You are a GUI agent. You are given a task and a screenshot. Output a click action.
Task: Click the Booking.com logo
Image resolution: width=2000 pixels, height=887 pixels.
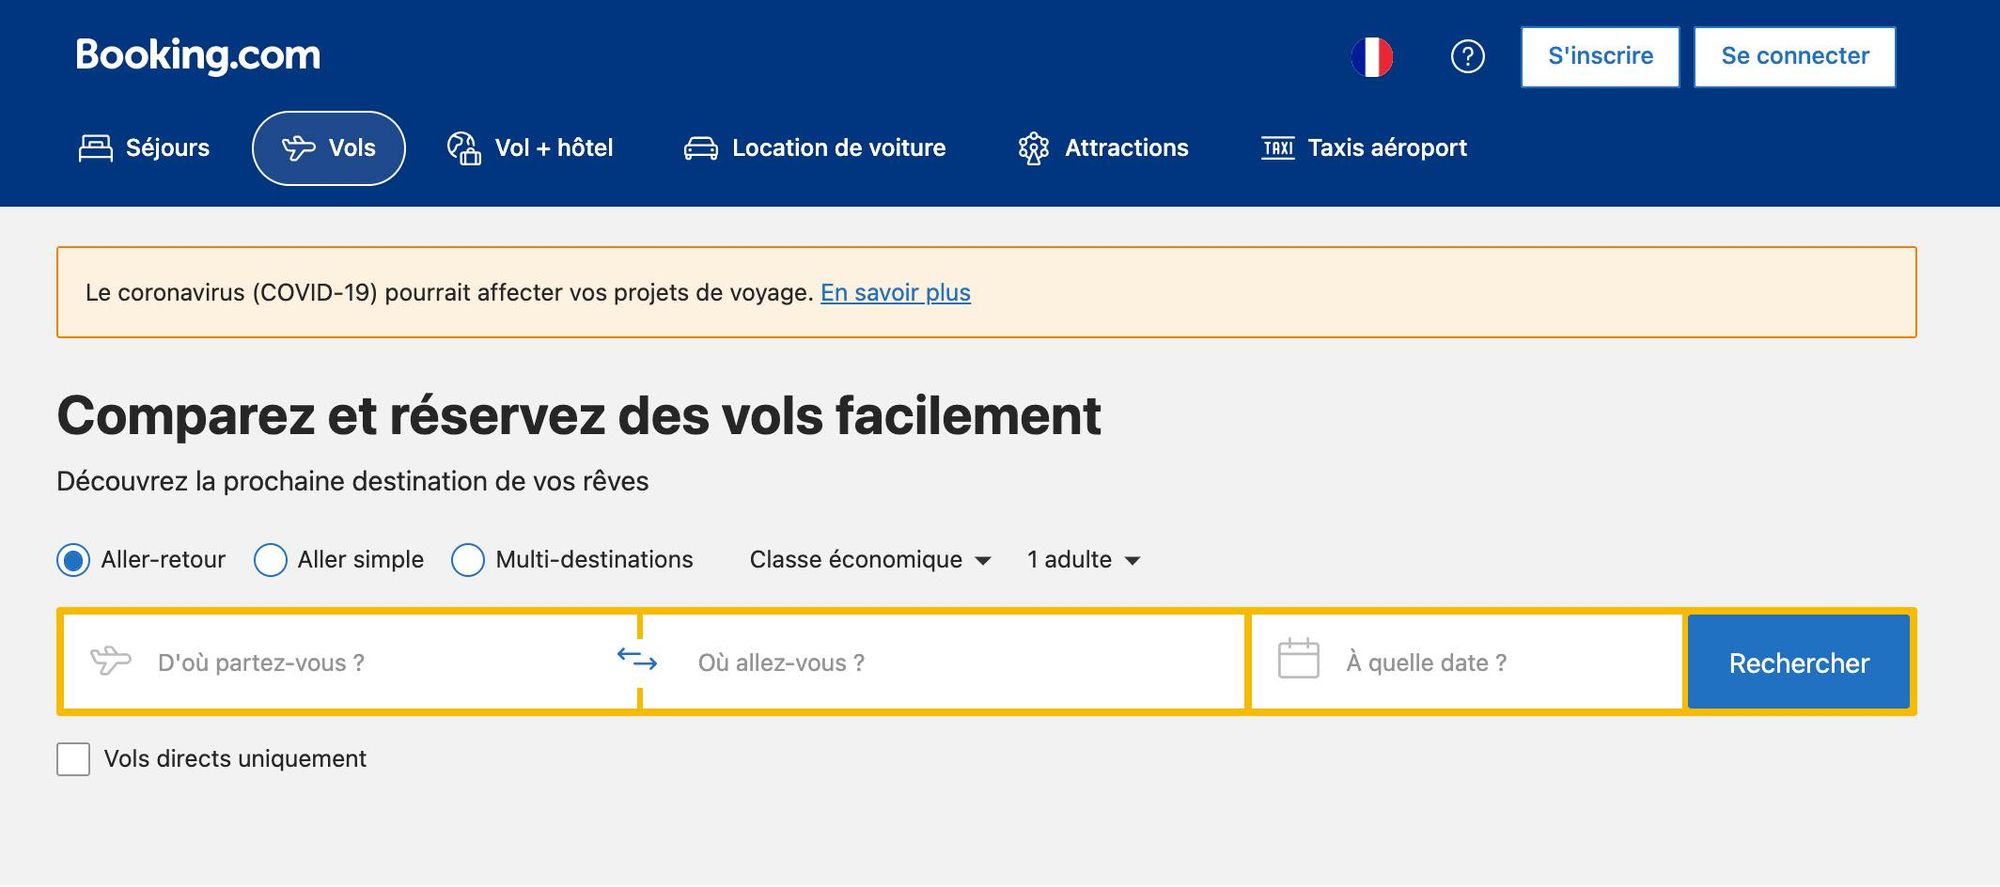click(x=198, y=56)
